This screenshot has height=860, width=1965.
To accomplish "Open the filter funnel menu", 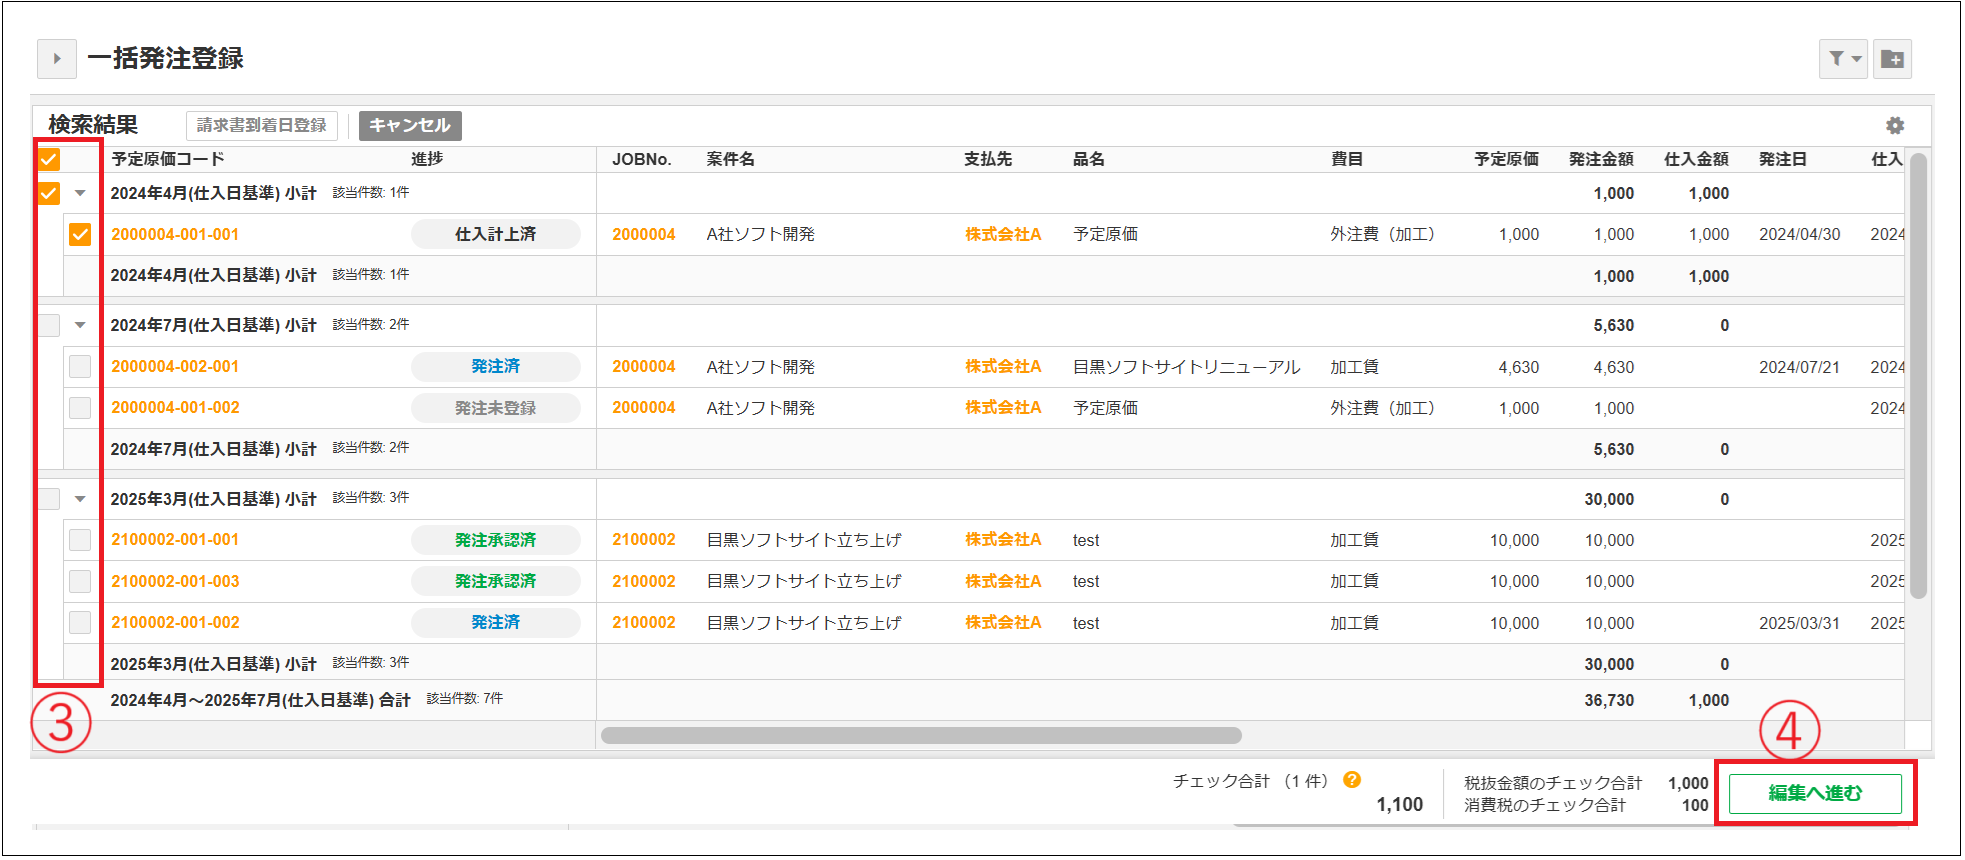I will coord(1842,59).
